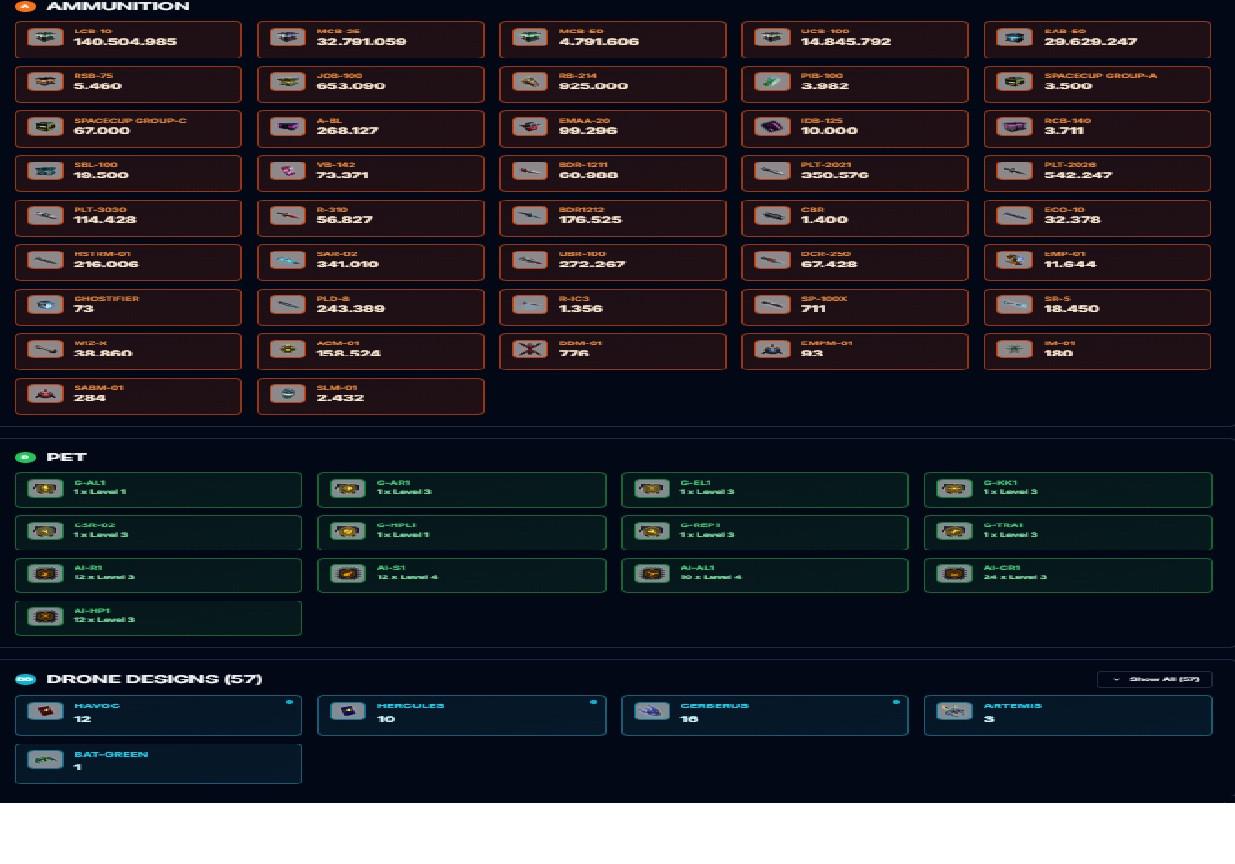Open the Artemis drone design card

(1068, 715)
